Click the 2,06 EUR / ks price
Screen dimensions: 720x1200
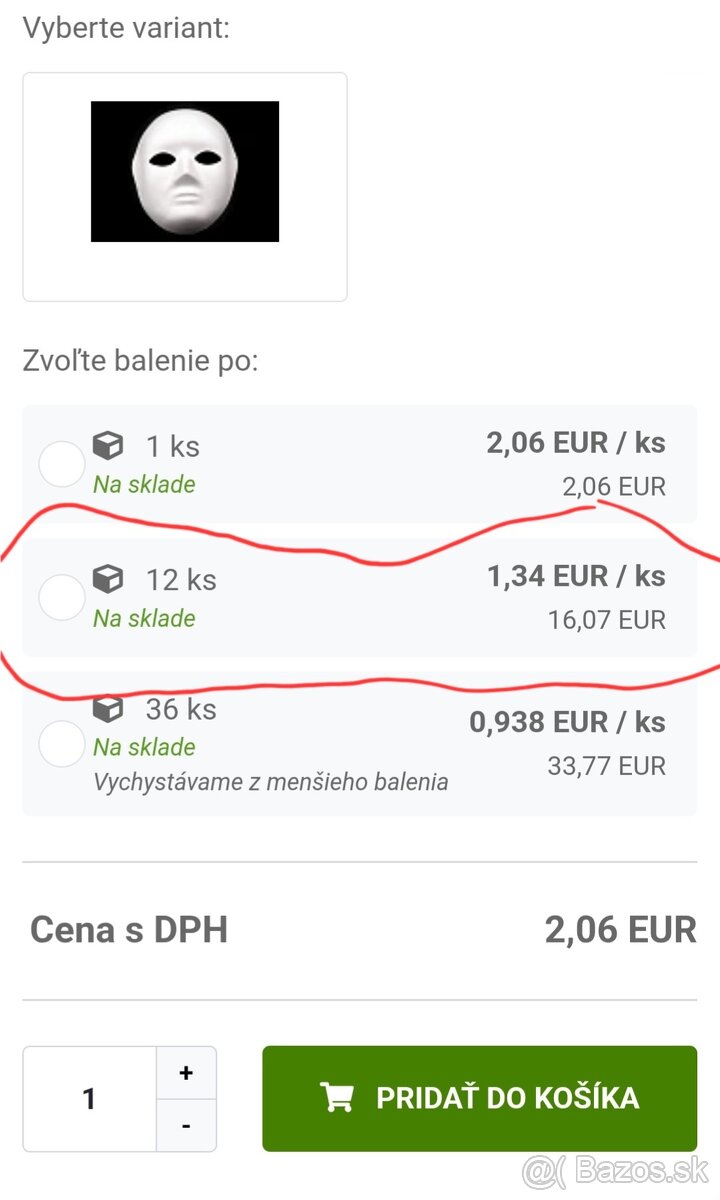576,443
